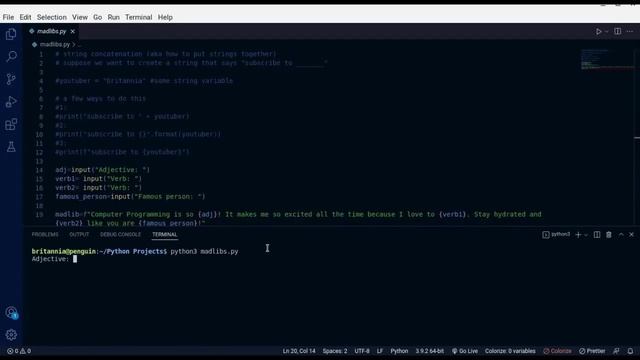Open the Run menu

click(x=113, y=17)
